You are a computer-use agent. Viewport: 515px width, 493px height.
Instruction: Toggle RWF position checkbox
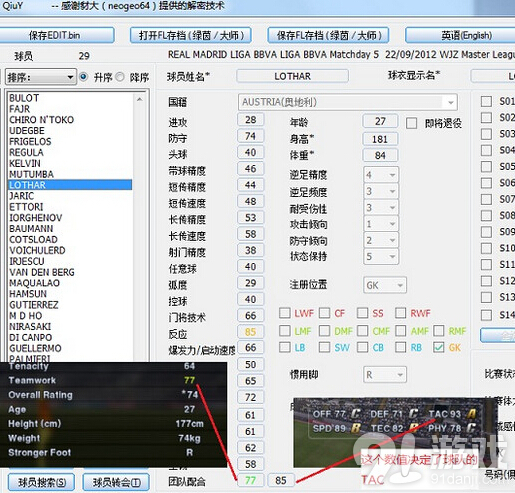[400, 313]
